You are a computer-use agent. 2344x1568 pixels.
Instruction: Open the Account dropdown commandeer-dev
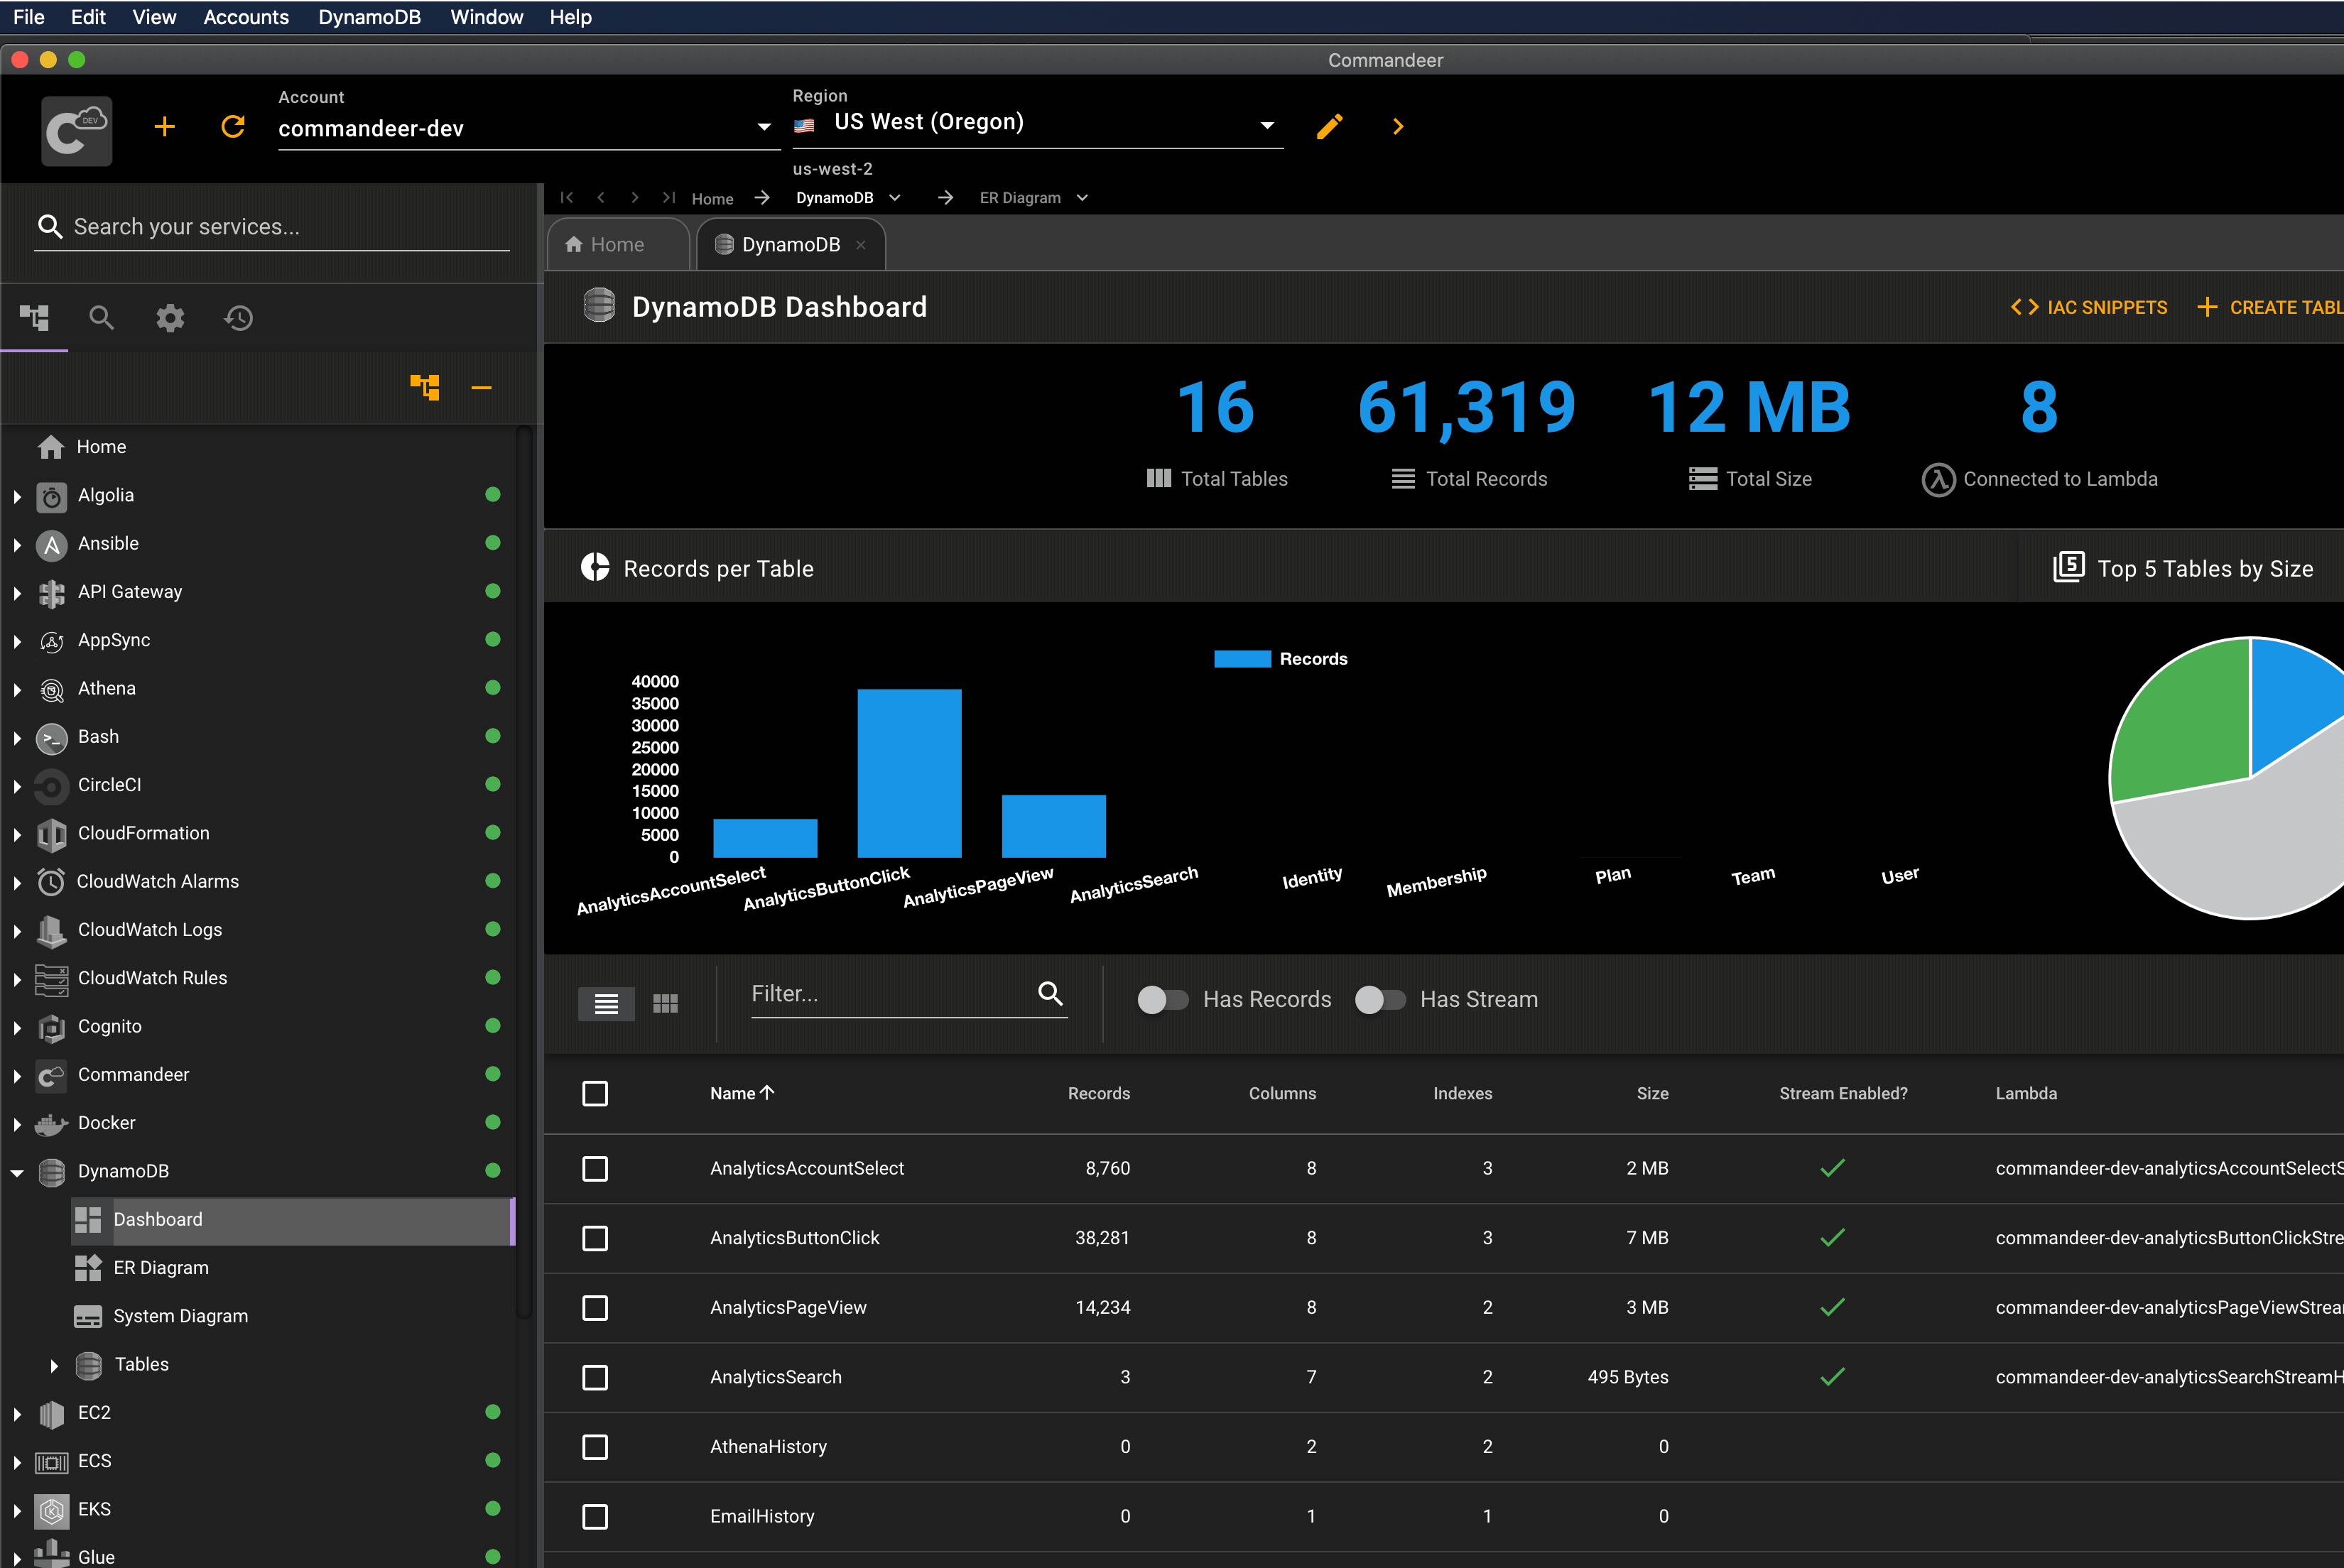pos(528,128)
